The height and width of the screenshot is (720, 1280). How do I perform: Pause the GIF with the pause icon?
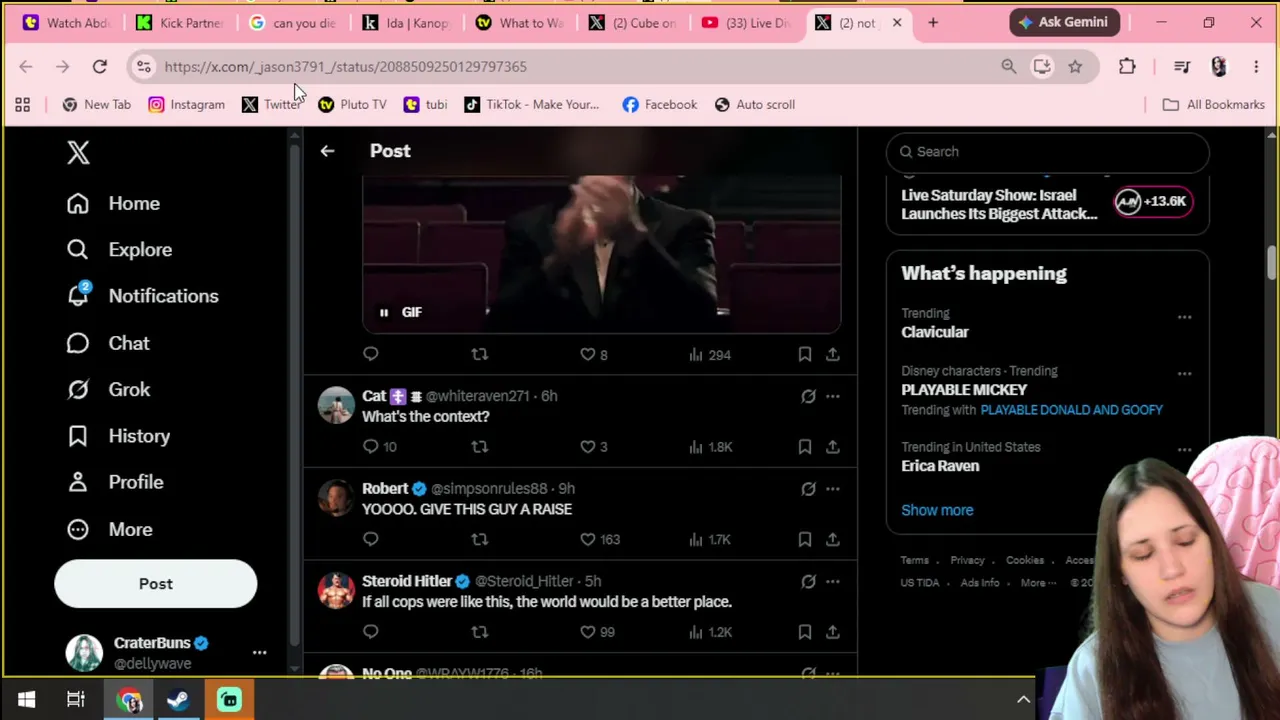point(384,312)
